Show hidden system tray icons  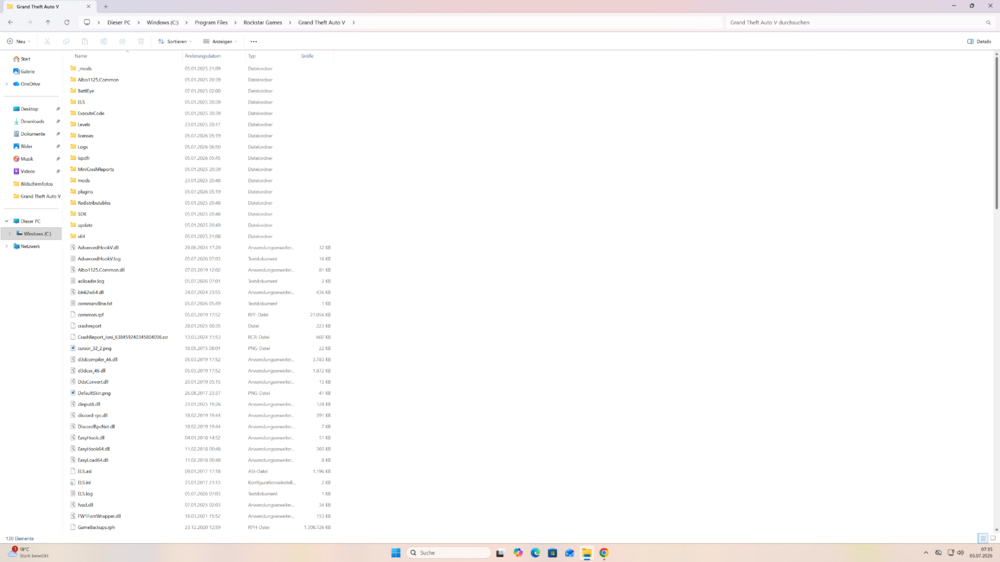click(925, 553)
